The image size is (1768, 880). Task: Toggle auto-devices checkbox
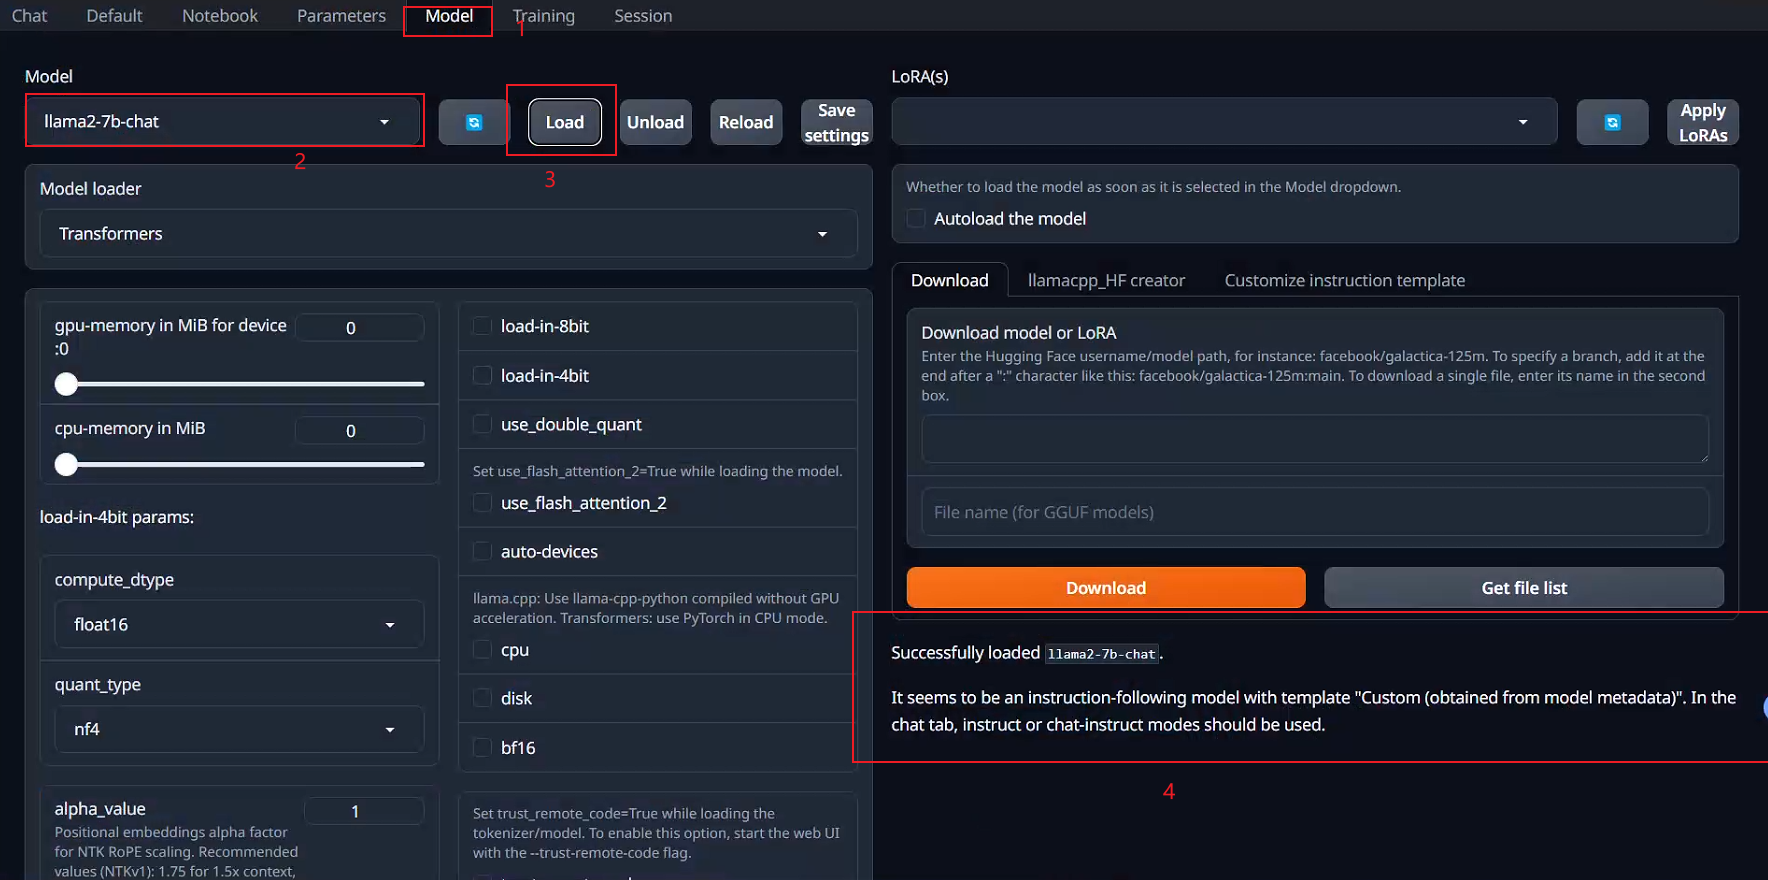483,551
